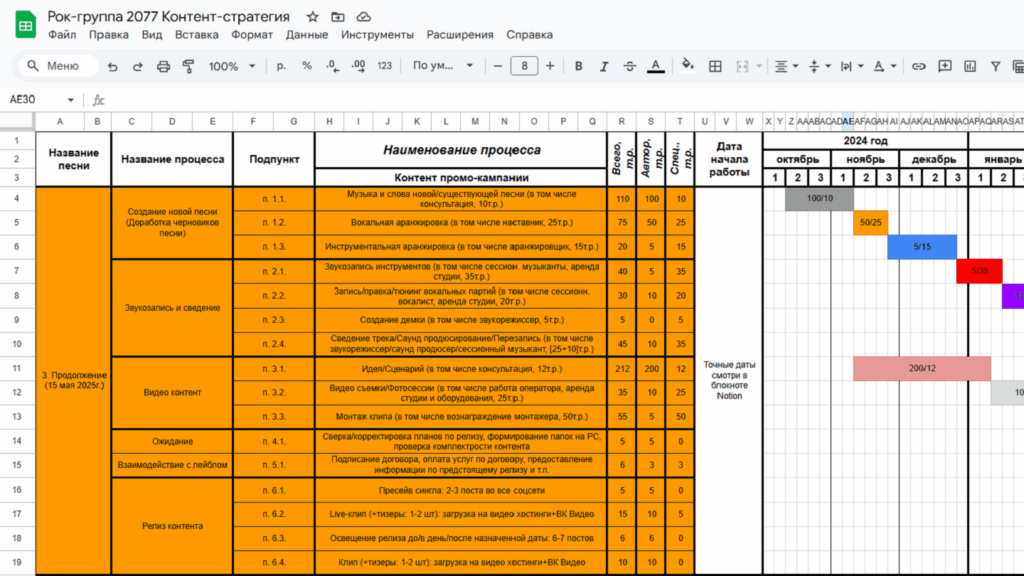Open the Google Sheets home icon
1024x576 pixels.
point(25,25)
